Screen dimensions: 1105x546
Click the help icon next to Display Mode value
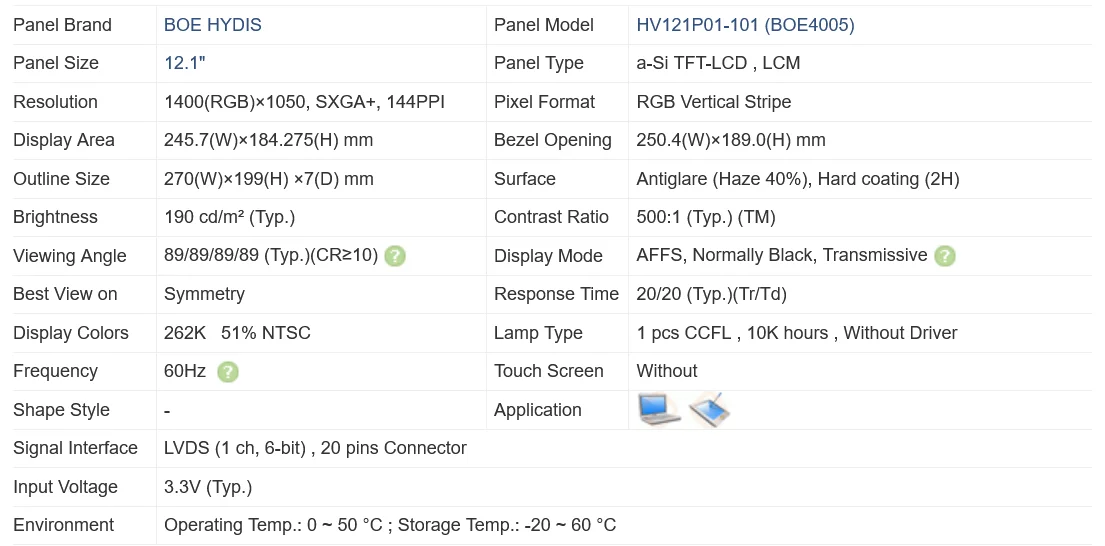[944, 256]
